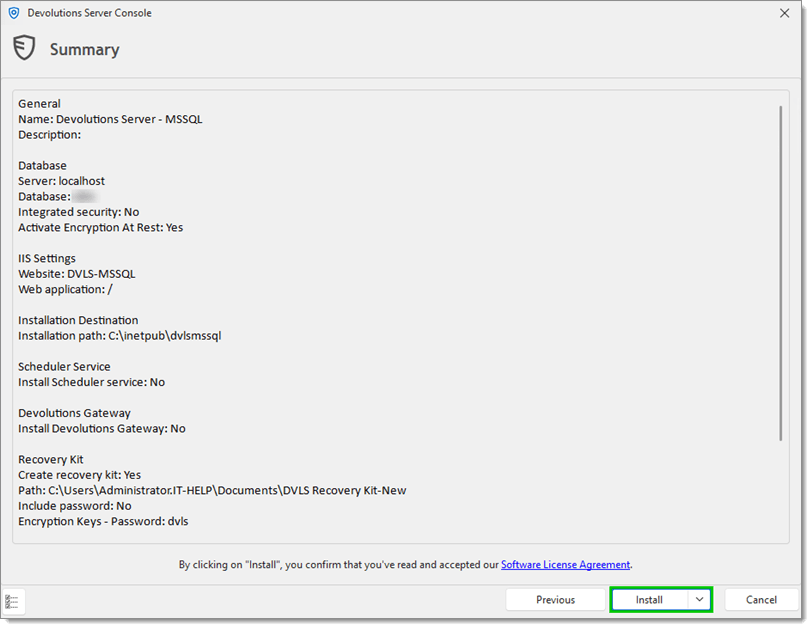Click the summary panel vertical scrollbar

(x=780, y=272)
